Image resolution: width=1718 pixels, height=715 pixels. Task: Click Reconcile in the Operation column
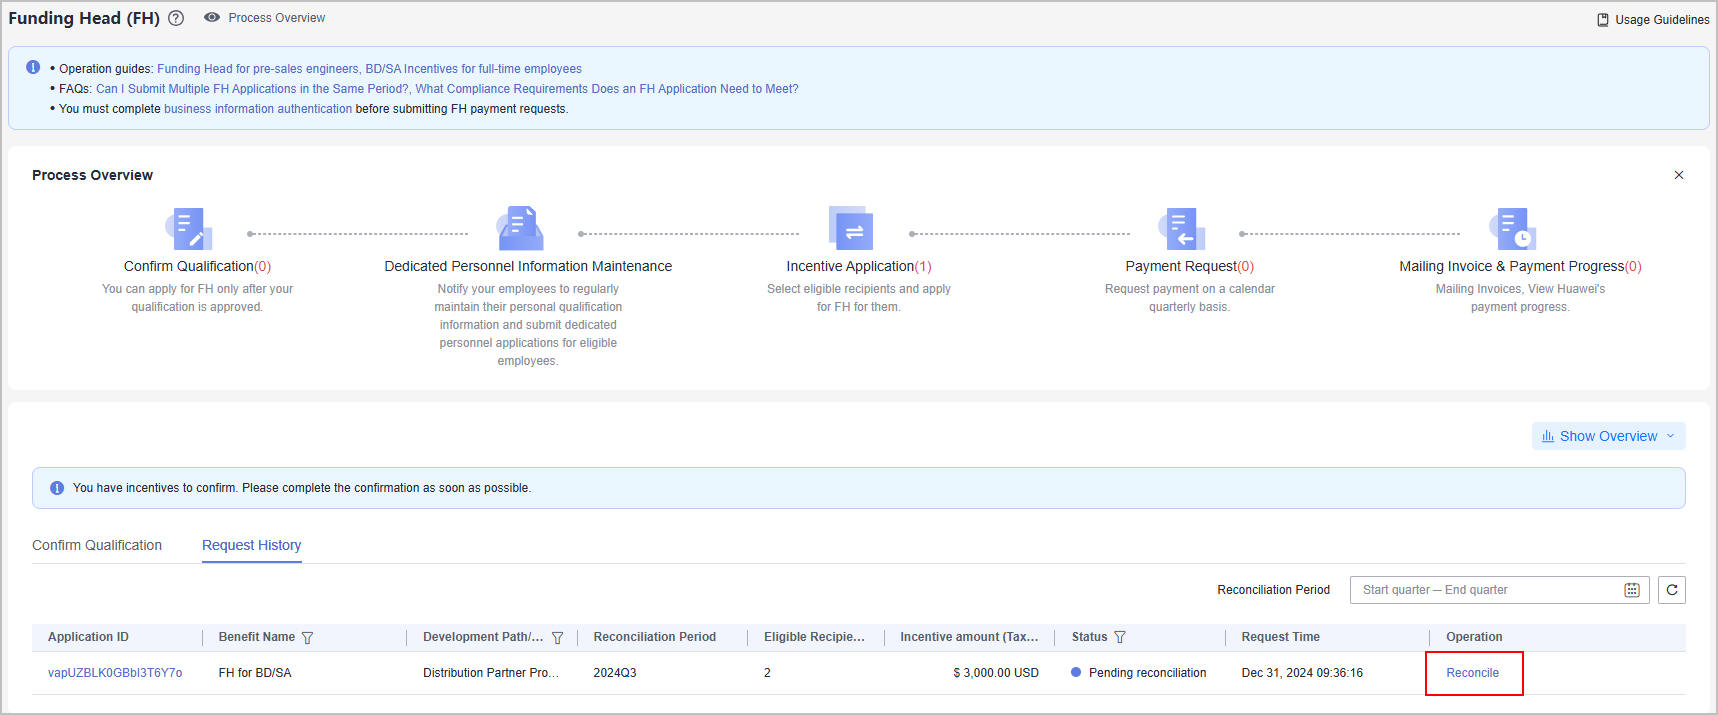tap(1472, 673)
